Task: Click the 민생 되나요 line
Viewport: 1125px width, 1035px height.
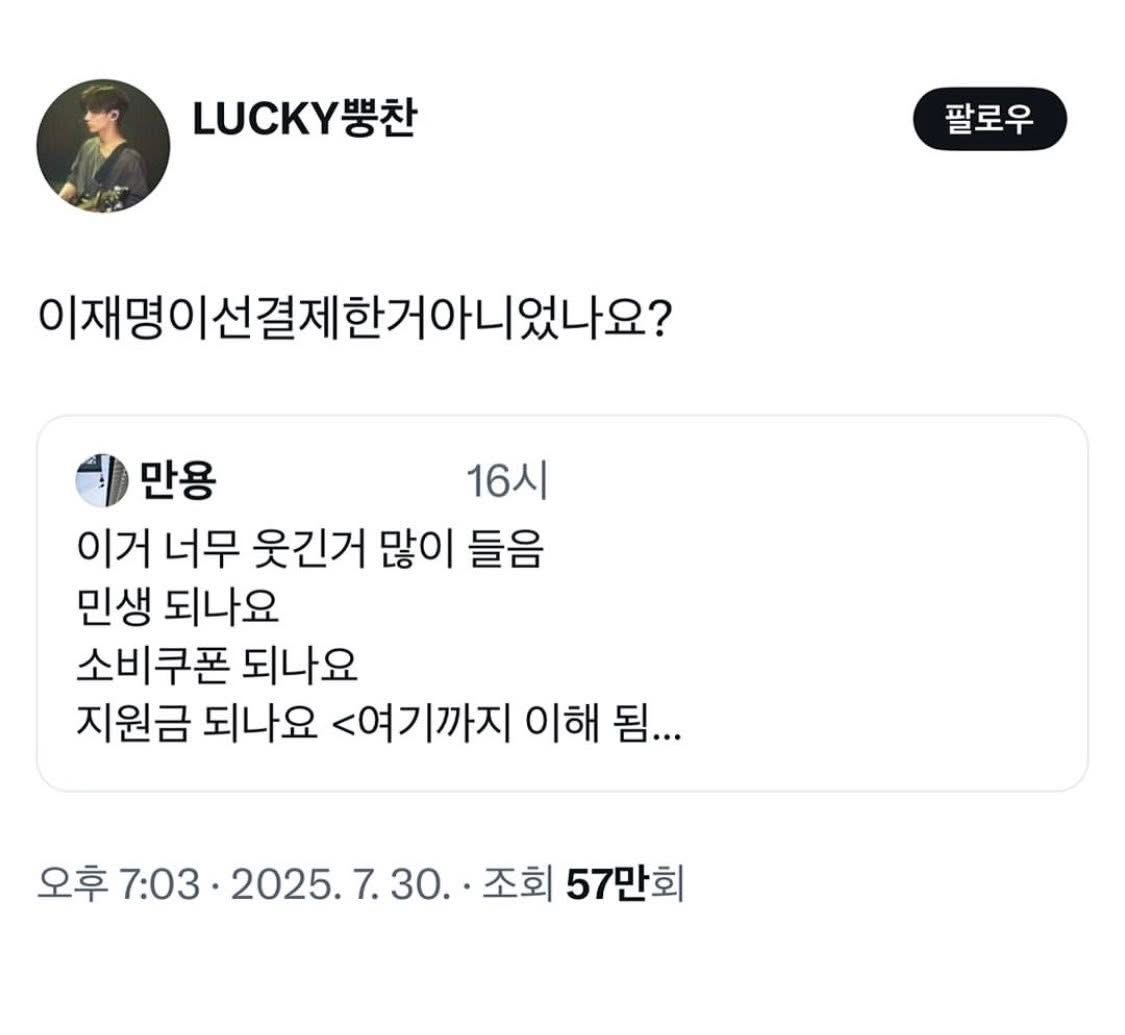Action: (x=178, y=607)
